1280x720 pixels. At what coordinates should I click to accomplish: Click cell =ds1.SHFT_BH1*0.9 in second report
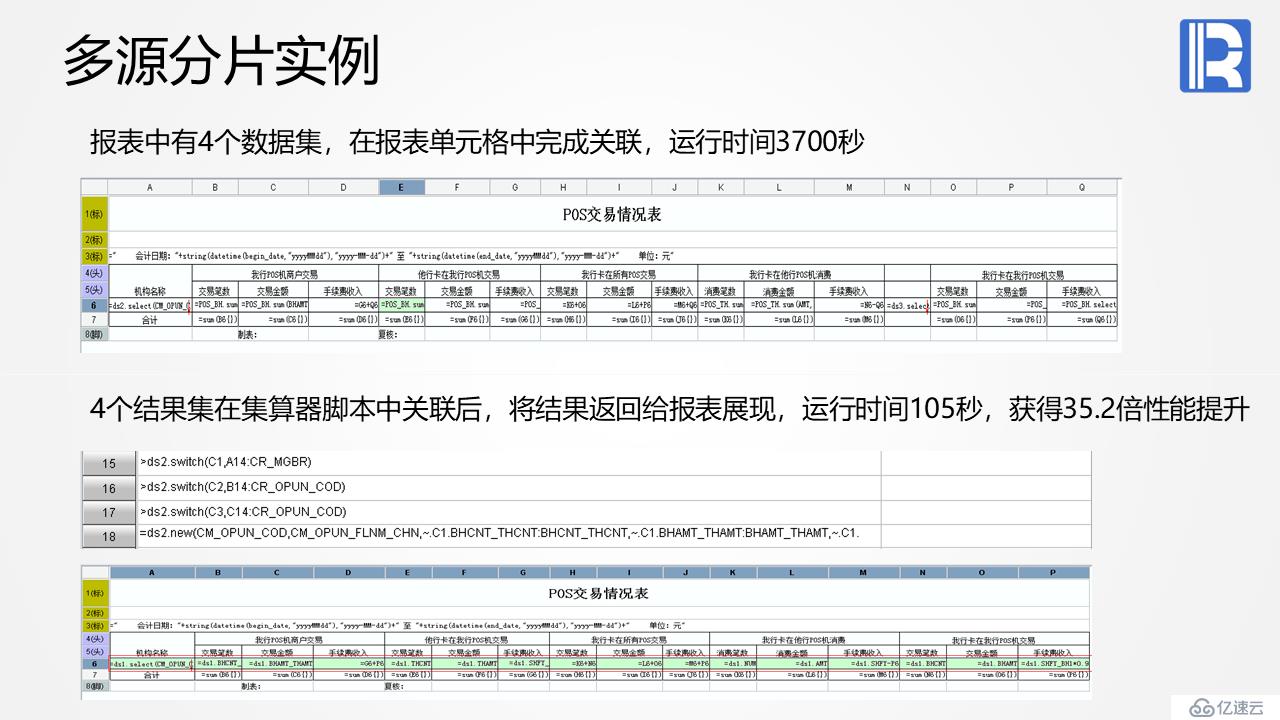1055,664
